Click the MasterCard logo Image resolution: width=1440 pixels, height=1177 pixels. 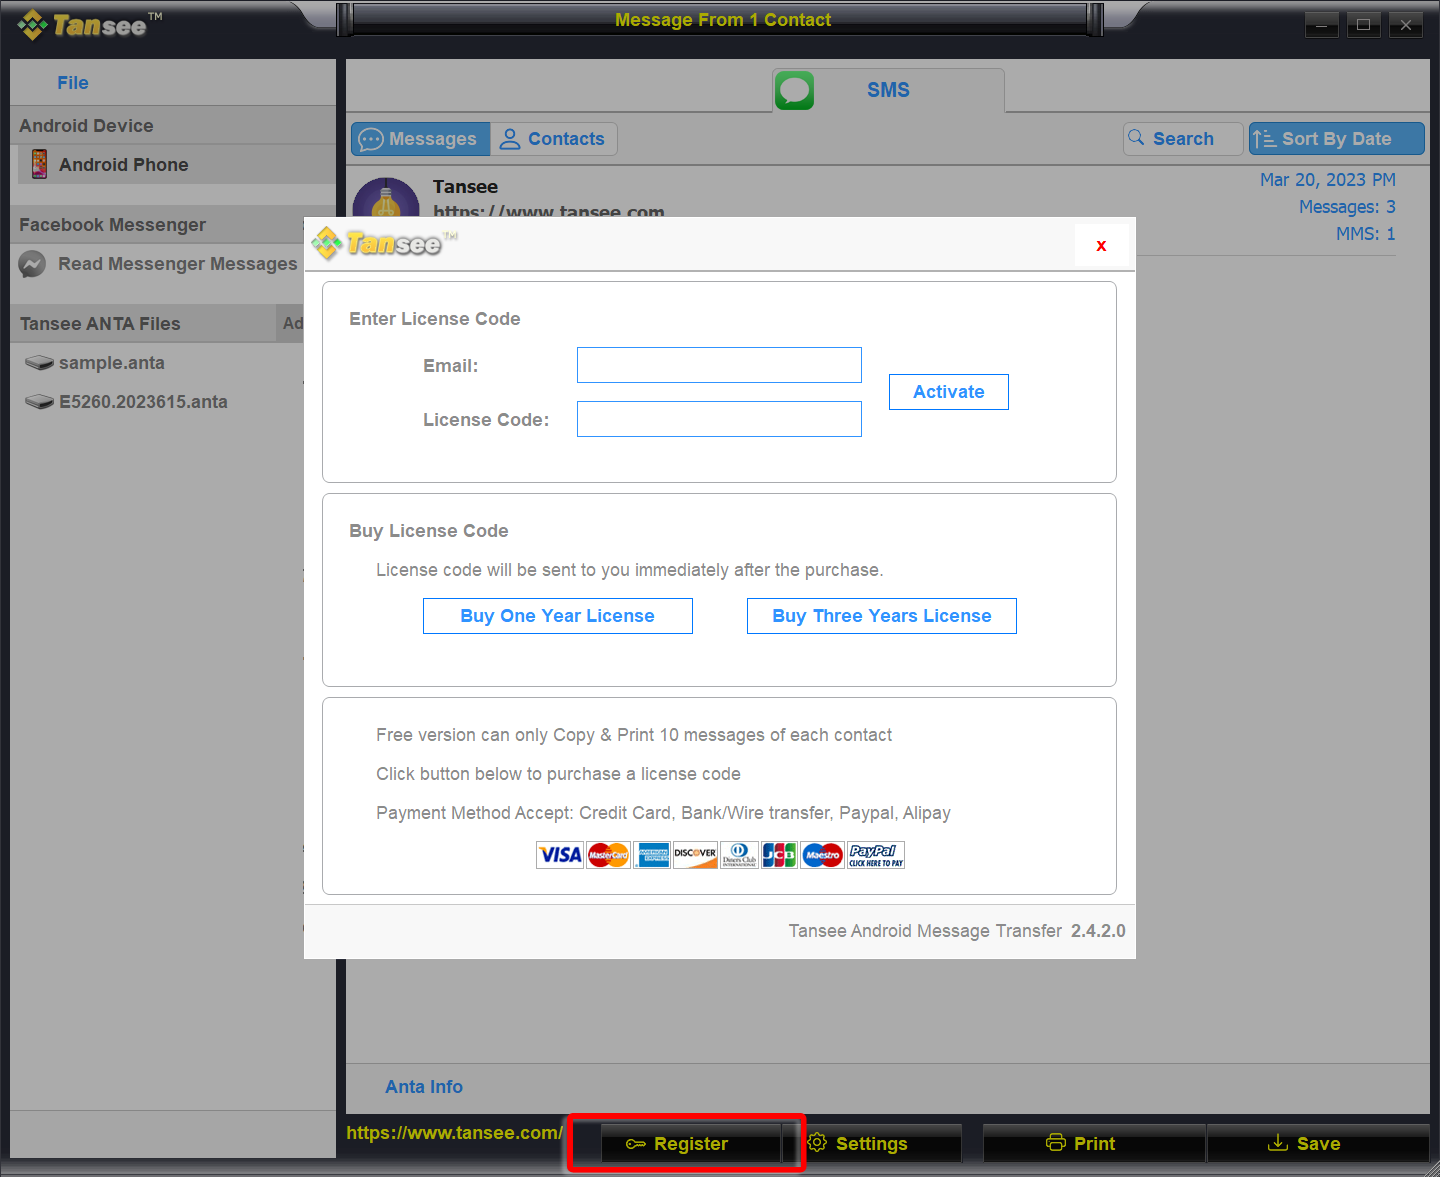point(608,855)
